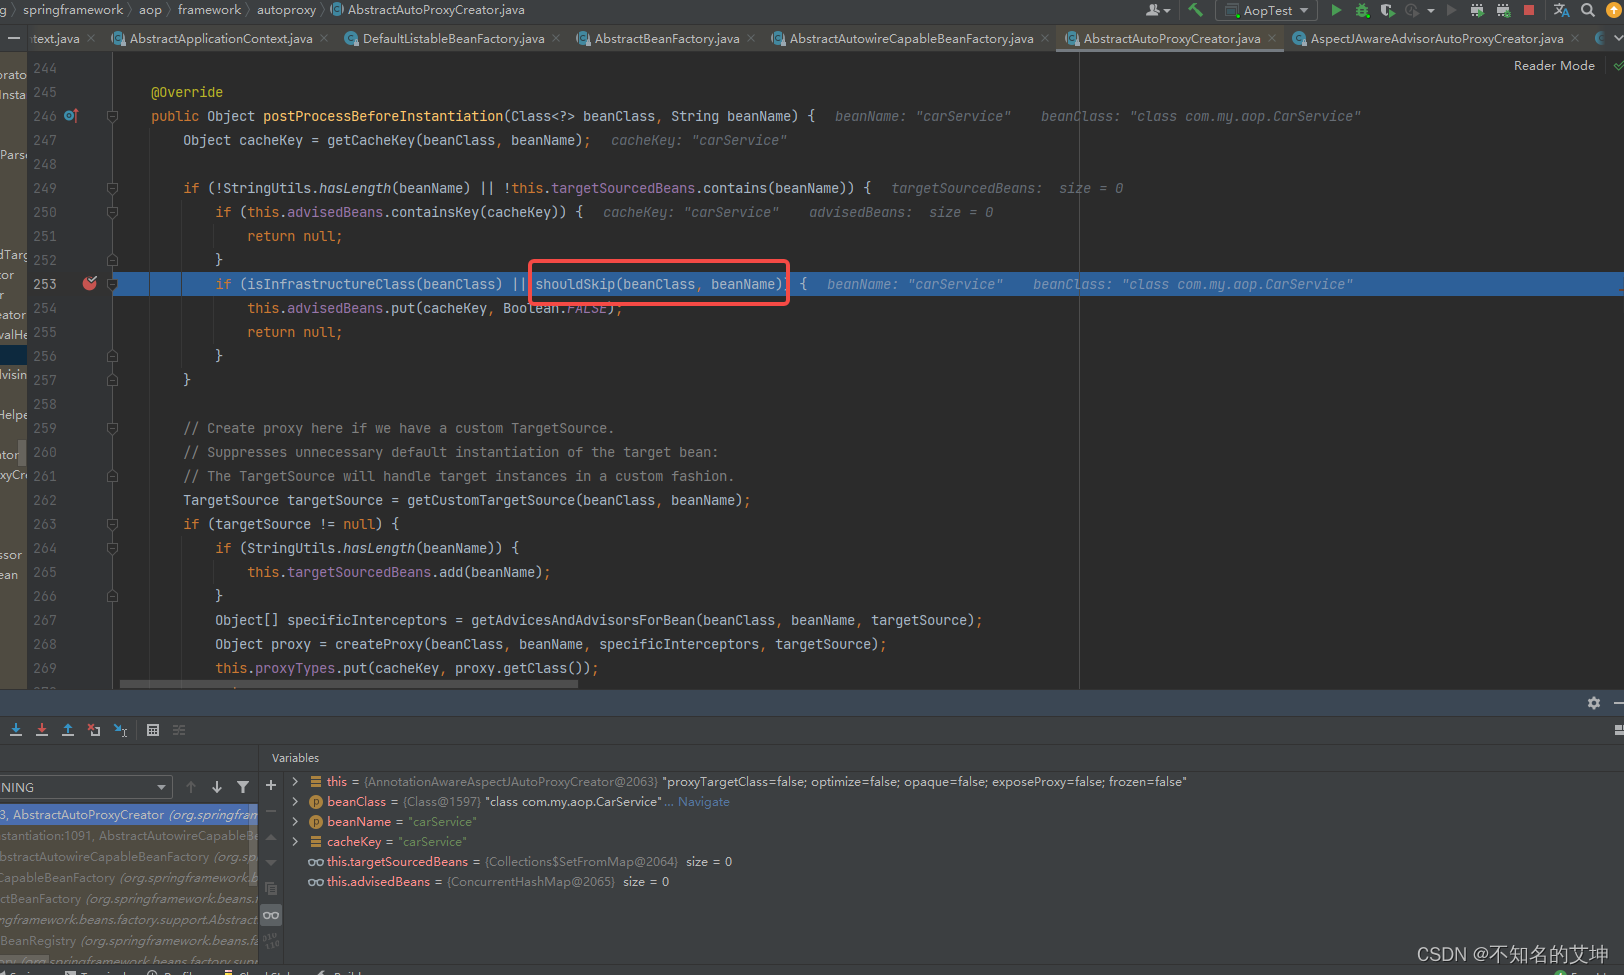Stop the running process red square
This screenshot has width=1624, height=975.
tap(1528, 10)
